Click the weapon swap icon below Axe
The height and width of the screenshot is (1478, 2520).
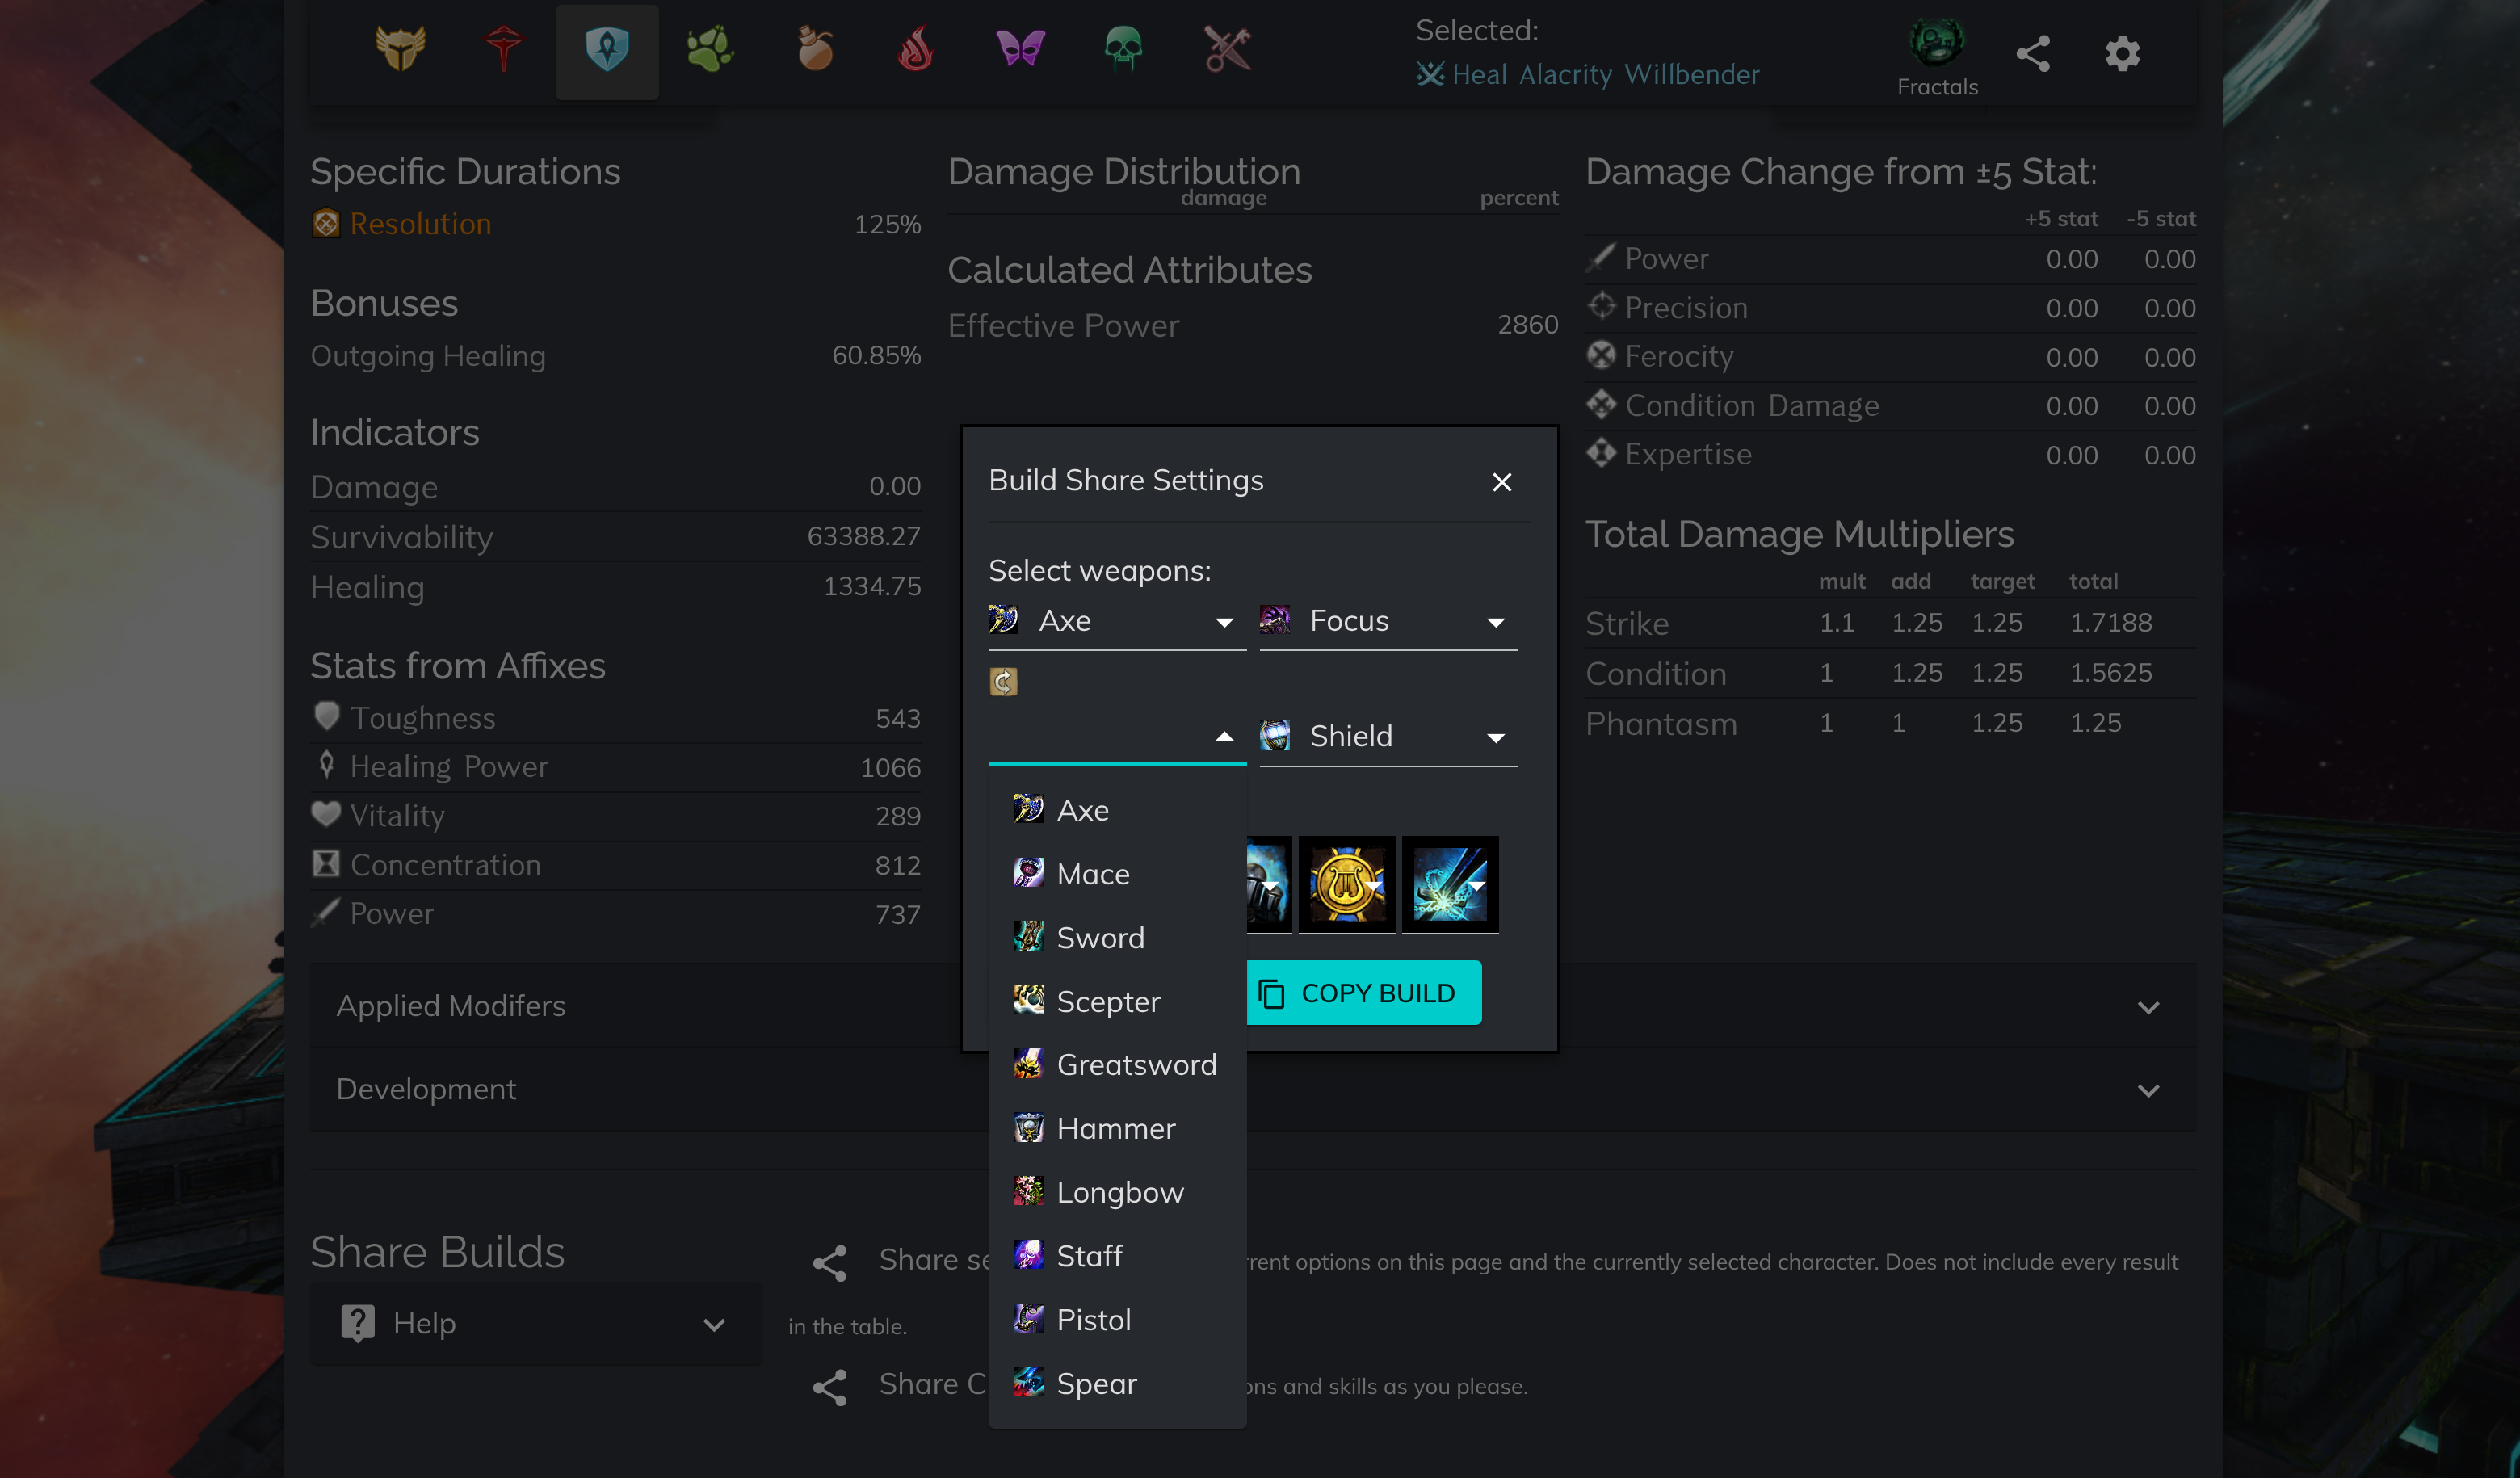1004,681
